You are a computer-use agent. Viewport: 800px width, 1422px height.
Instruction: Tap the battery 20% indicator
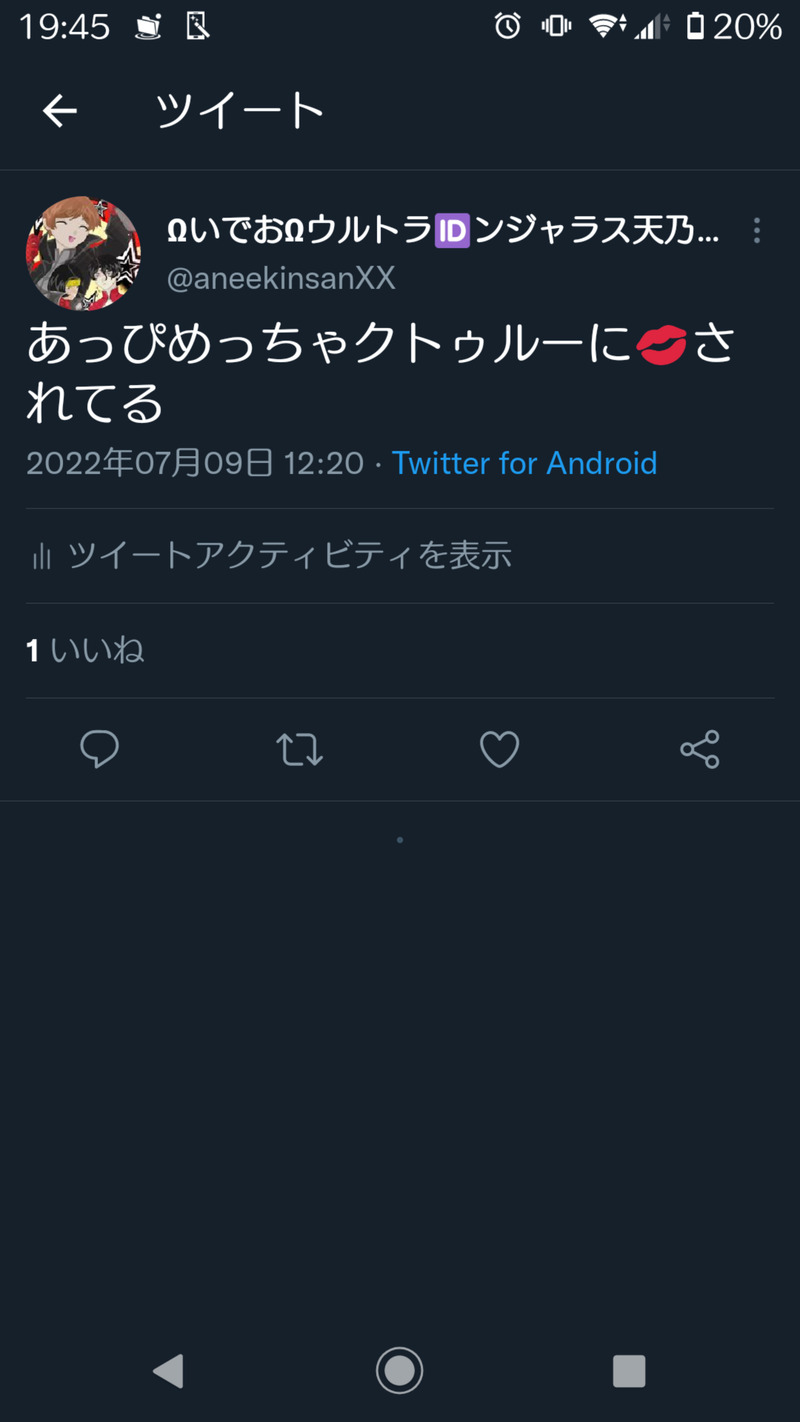(733, 27)
